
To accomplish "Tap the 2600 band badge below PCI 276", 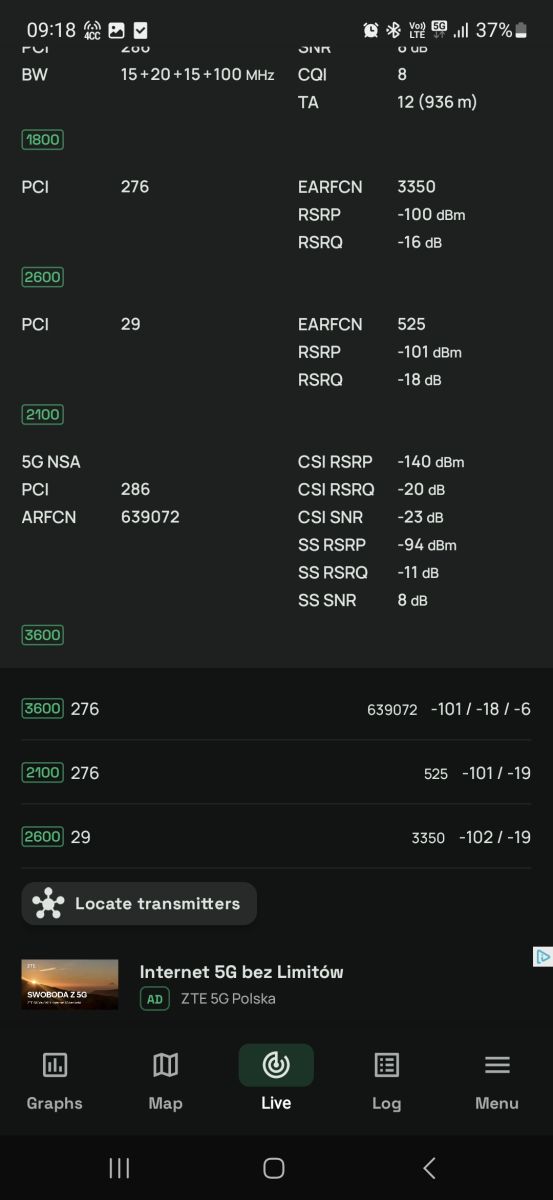I will 42,277.
